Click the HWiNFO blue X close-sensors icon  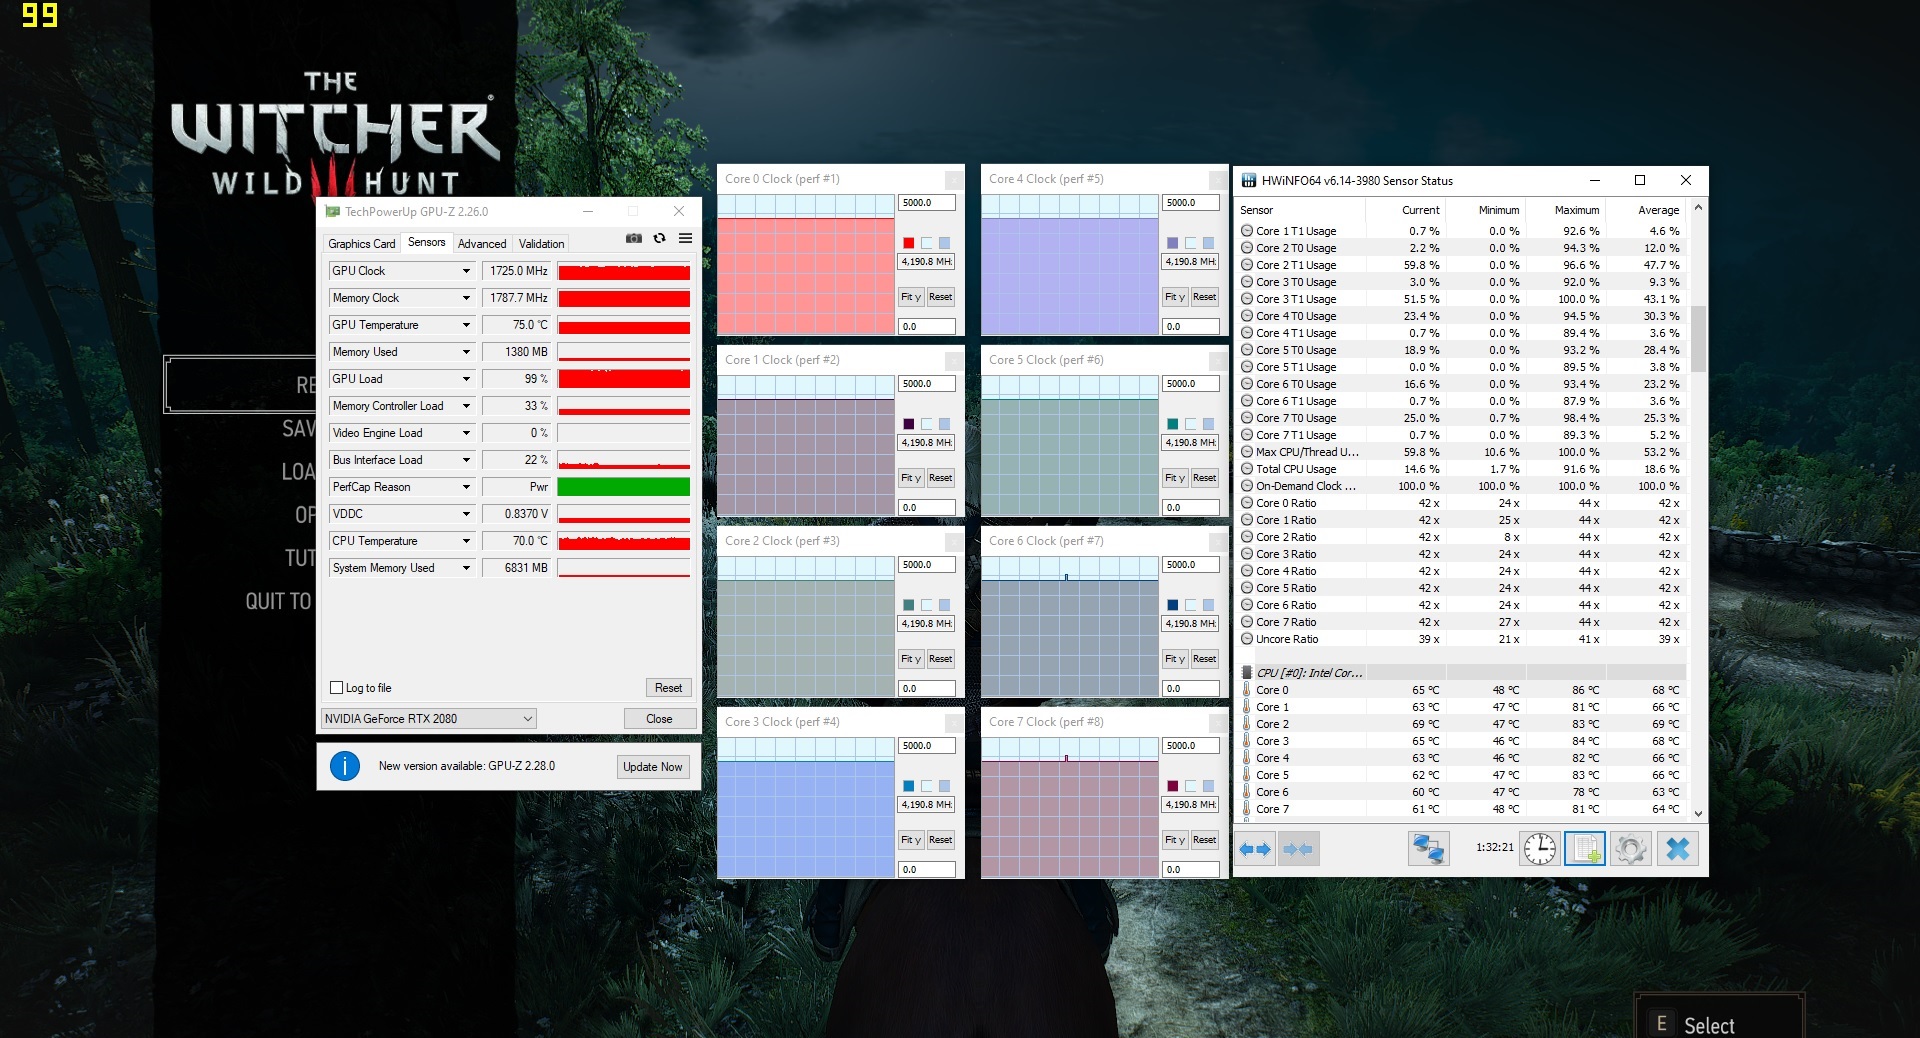pos(1677,849)
